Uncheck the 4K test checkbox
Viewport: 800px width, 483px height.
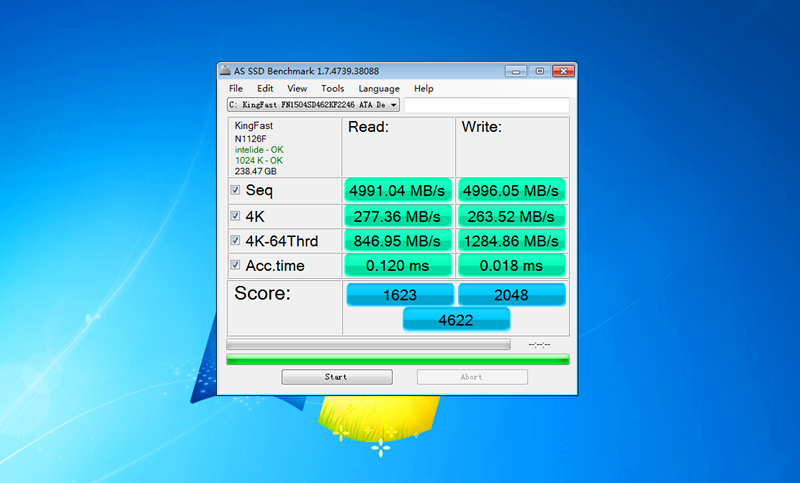tap(235, 216)
